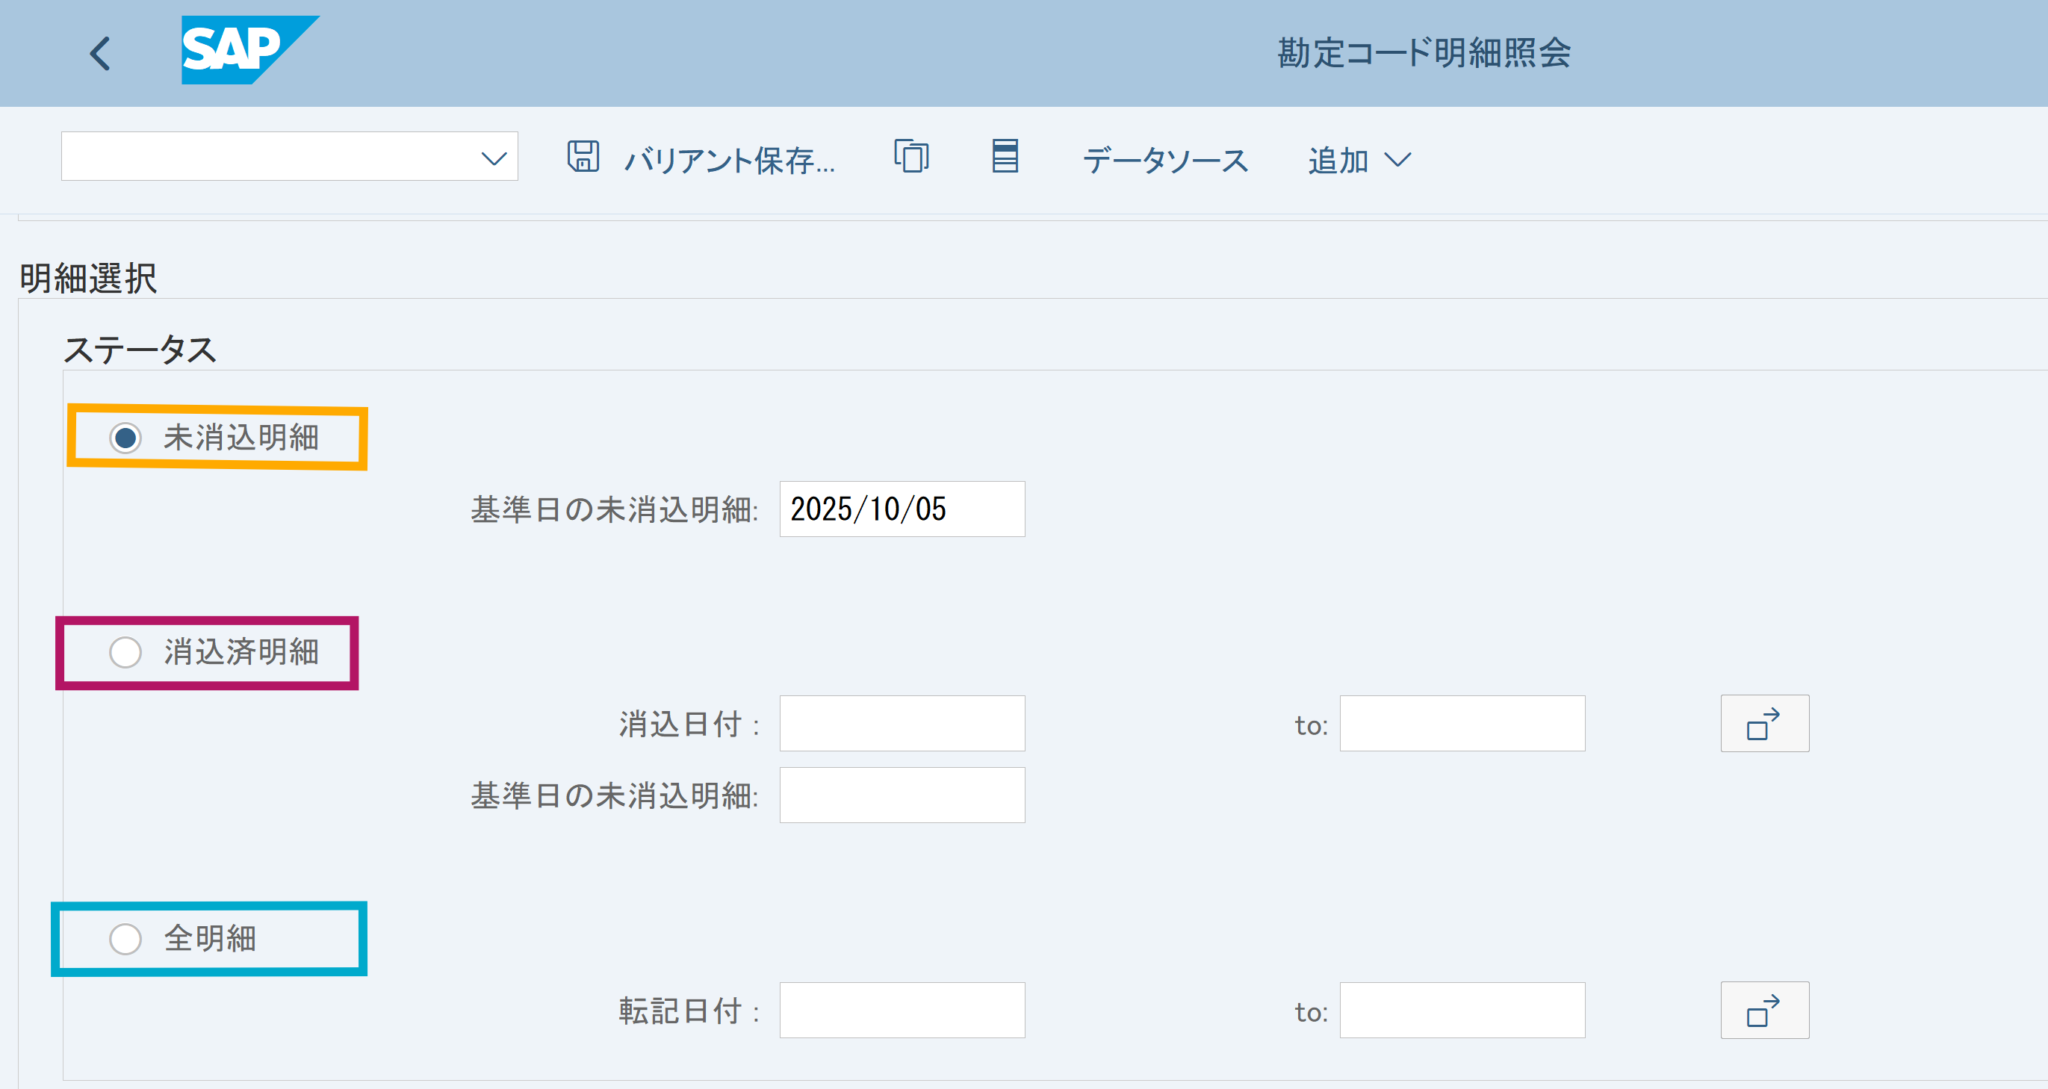2048x1089 pixels.
Task: Click the 転記日付 from date field
Action: point(901,1009)
